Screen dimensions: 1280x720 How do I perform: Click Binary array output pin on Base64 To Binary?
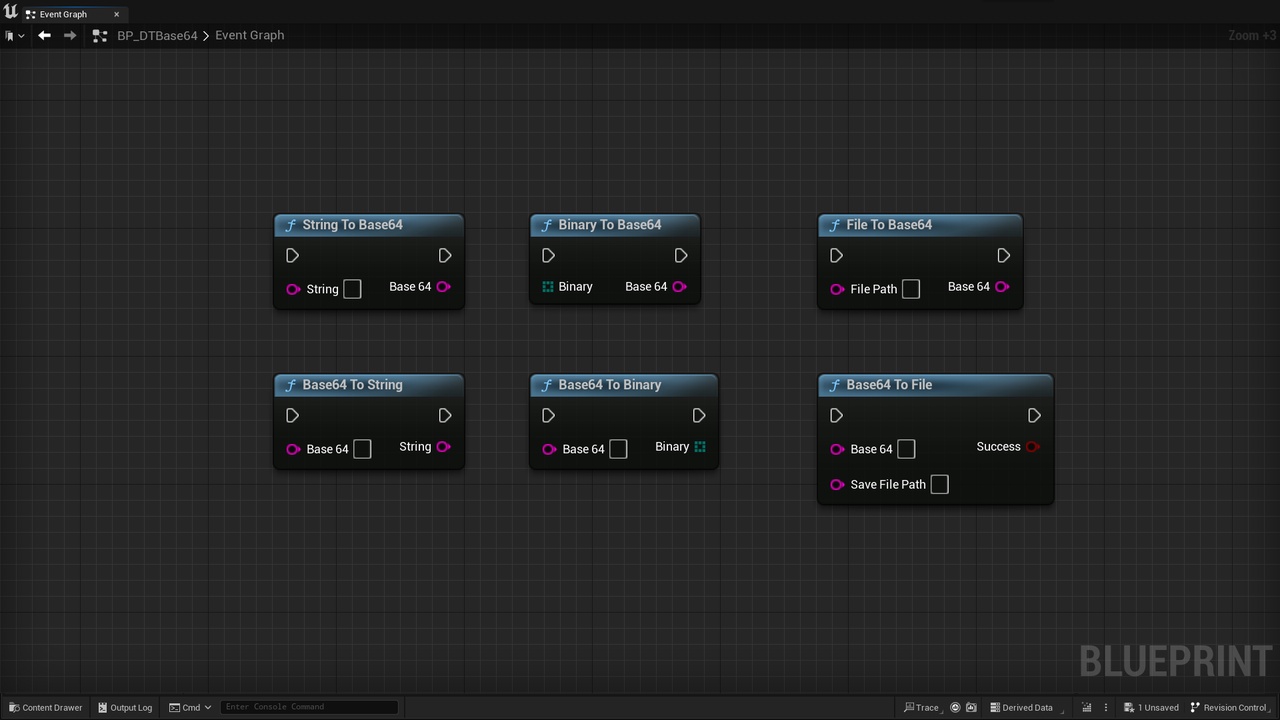coord(700,447)
